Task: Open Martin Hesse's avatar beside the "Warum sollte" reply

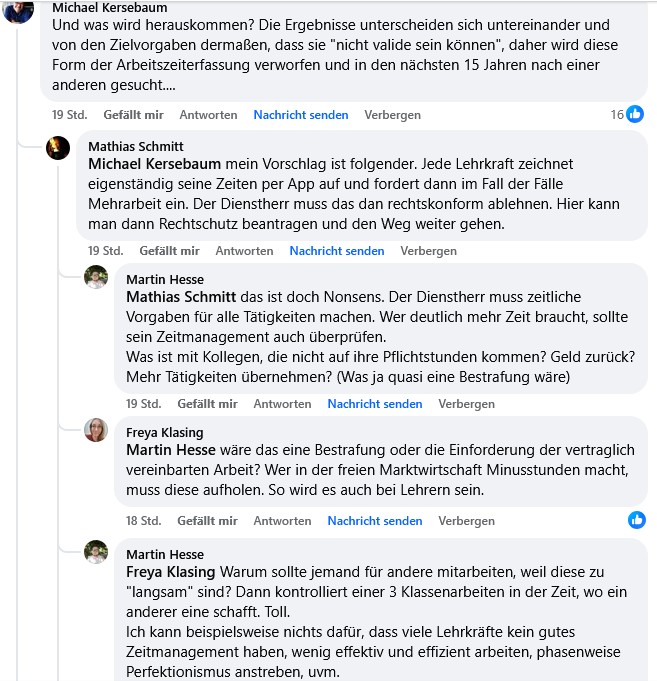Action: [x=96, y=552]
